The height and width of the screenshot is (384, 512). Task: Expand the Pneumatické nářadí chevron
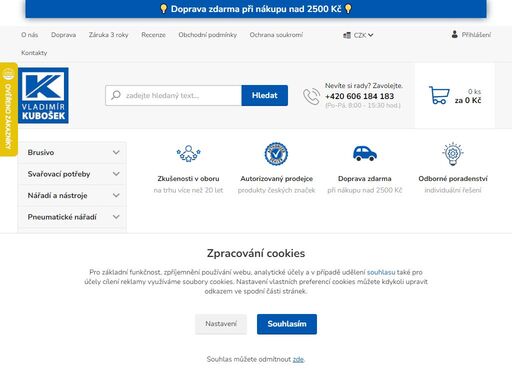coord(116,217)
